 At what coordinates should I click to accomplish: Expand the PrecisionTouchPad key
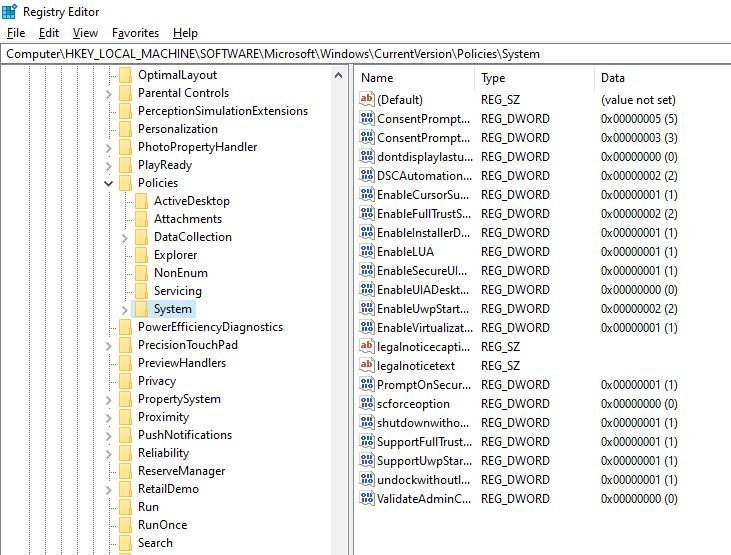[109, 346]
